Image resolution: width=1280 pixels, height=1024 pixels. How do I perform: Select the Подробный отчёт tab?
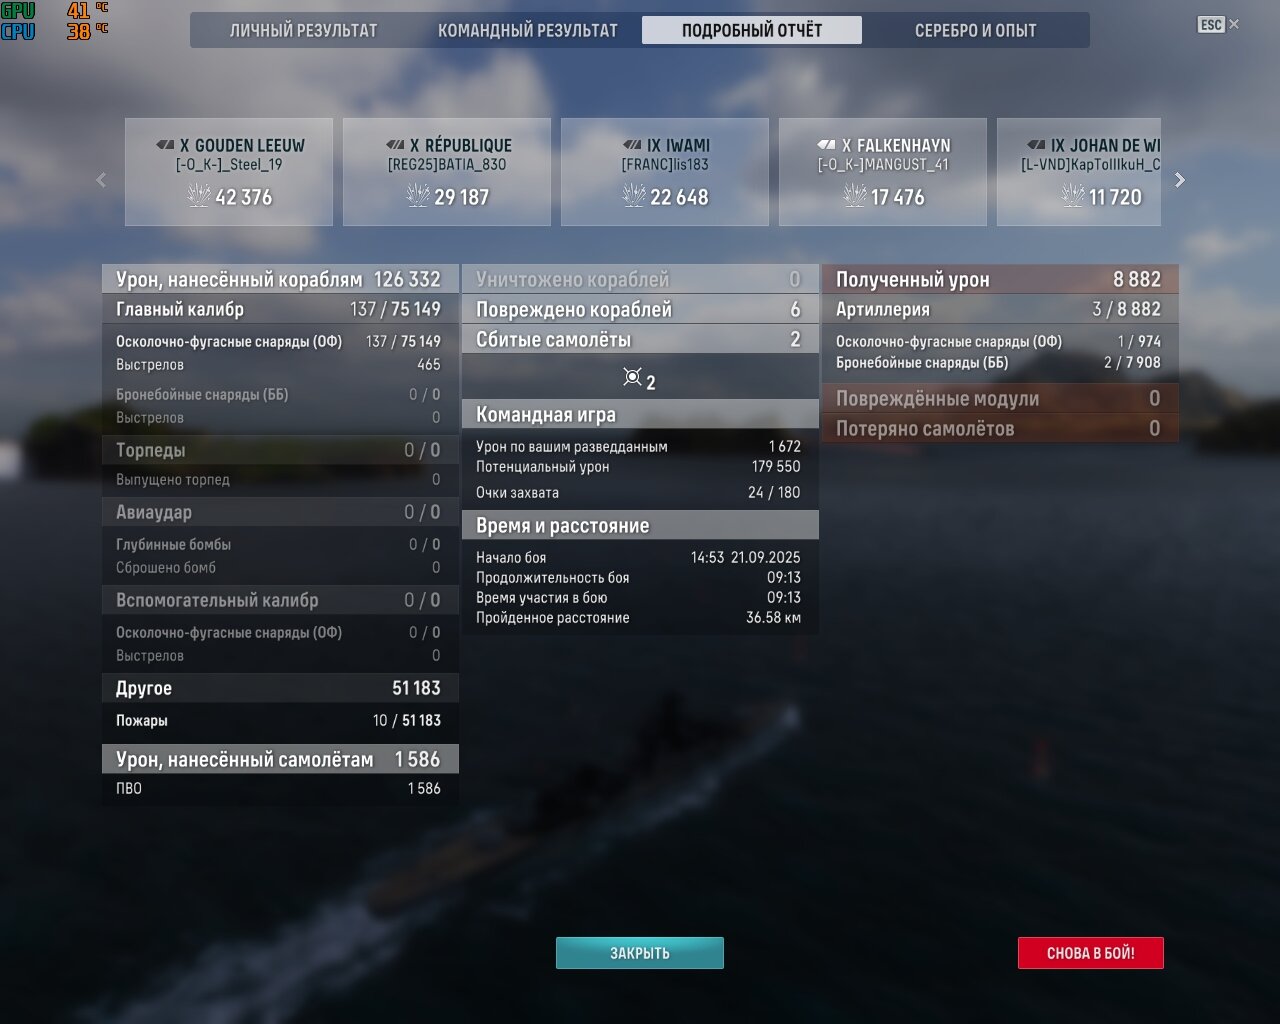[x=751, y=30]
